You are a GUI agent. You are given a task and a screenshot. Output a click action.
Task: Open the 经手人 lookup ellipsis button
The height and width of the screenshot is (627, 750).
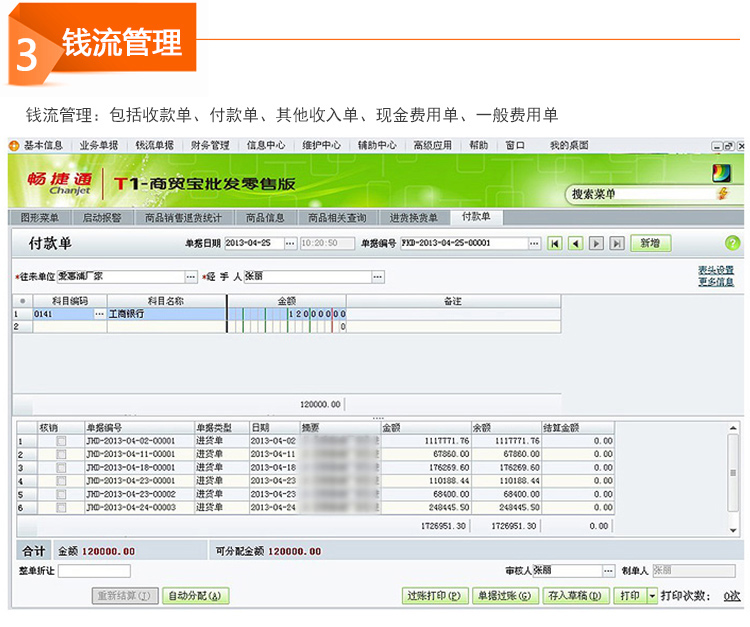377,276
